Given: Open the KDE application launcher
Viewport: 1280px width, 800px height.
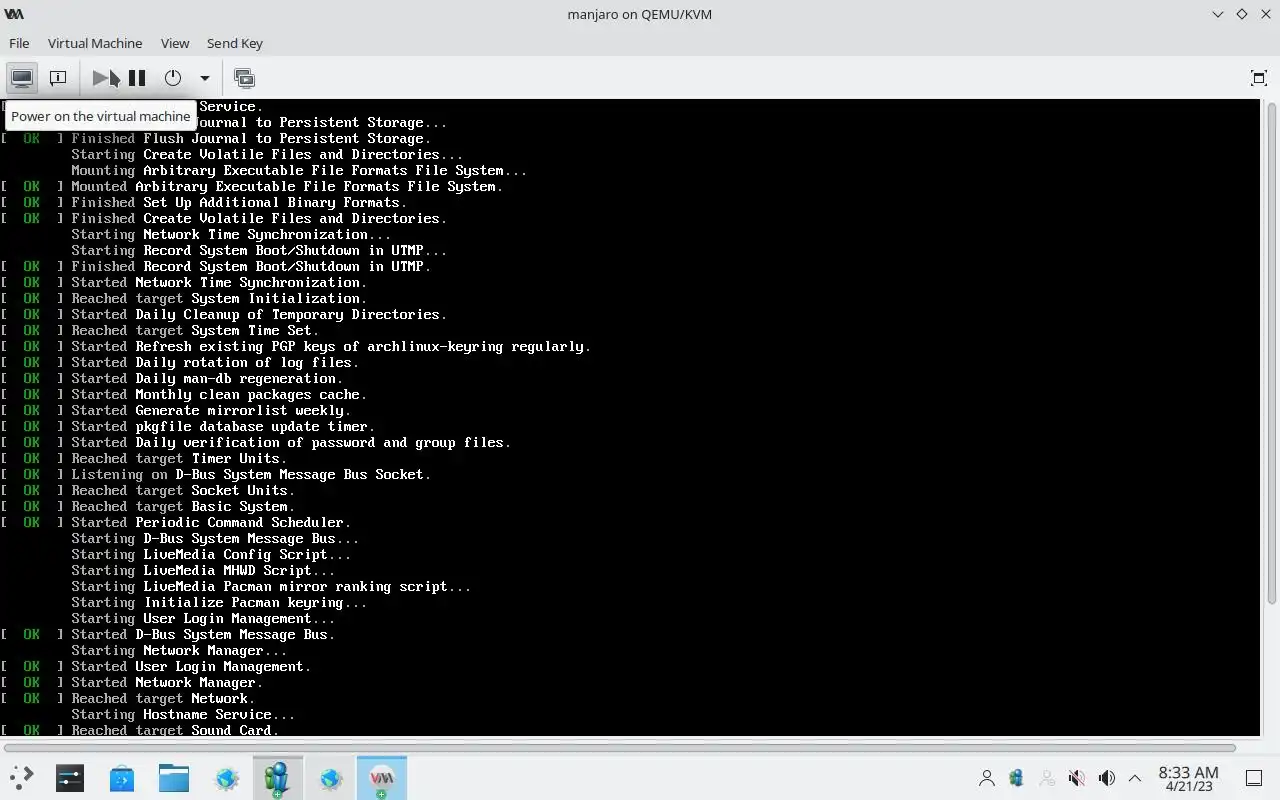Looking at the screenshot, I should [x=22, y=778].
